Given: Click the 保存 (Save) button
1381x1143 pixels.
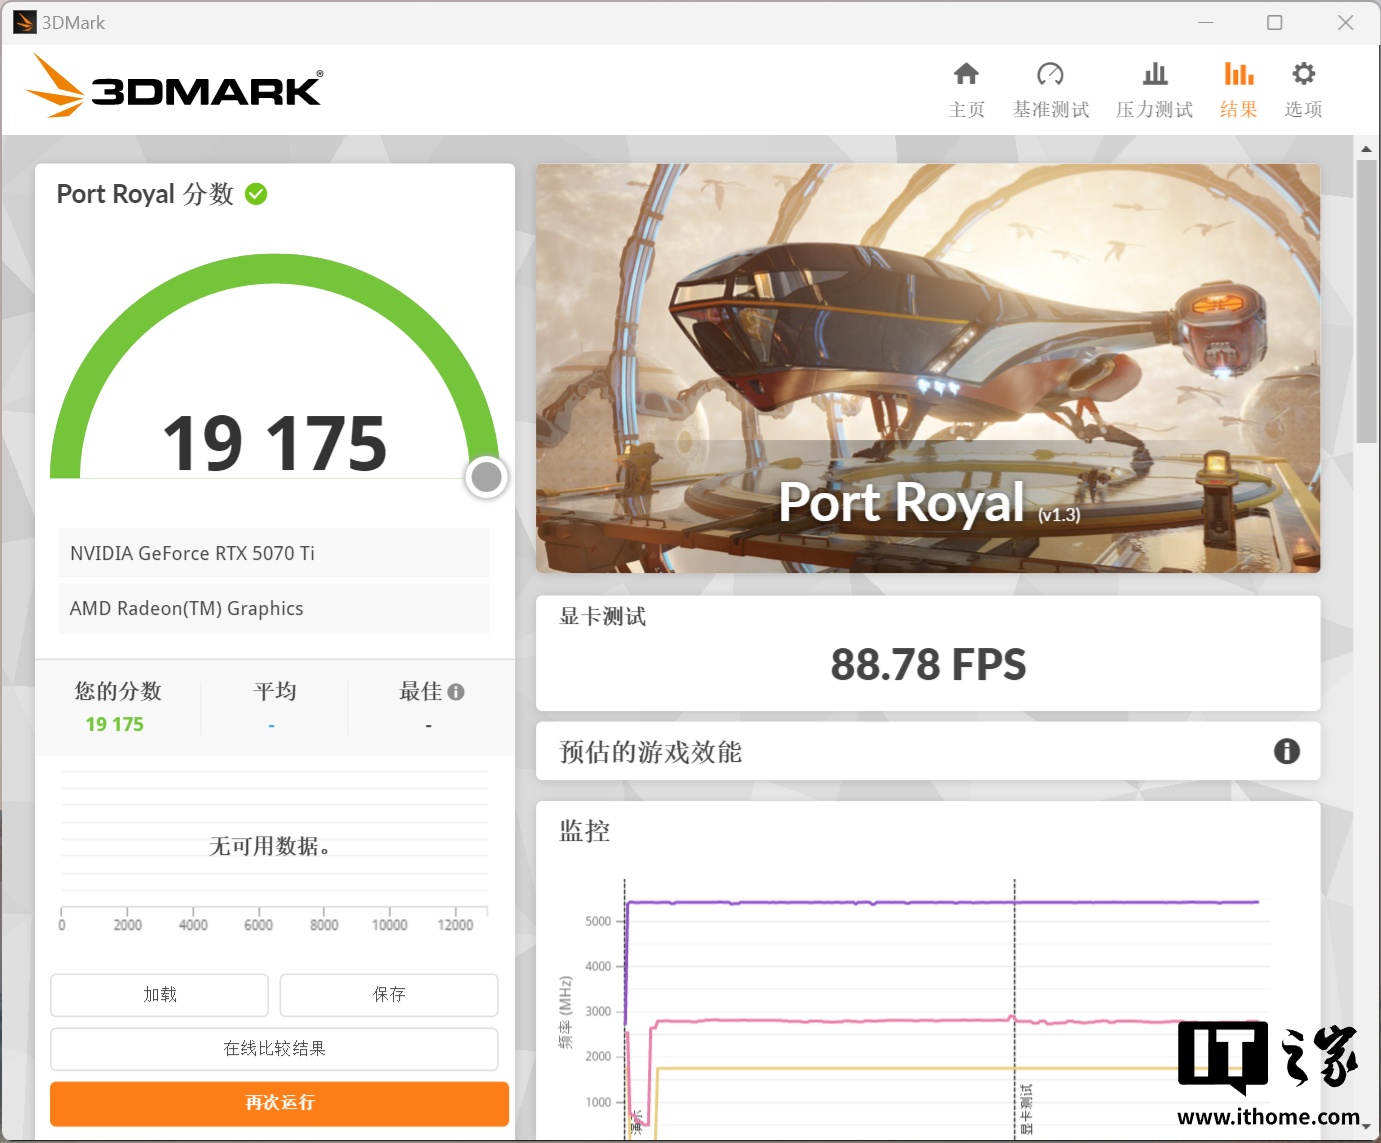Looking at the screenshot, I should pos(389,994).
